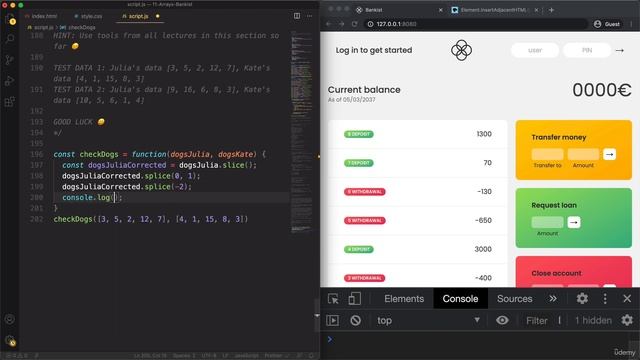Screen dimensions: 640x360
Task: Open console settings gear beside hidden count
Action: click(627, 320)
